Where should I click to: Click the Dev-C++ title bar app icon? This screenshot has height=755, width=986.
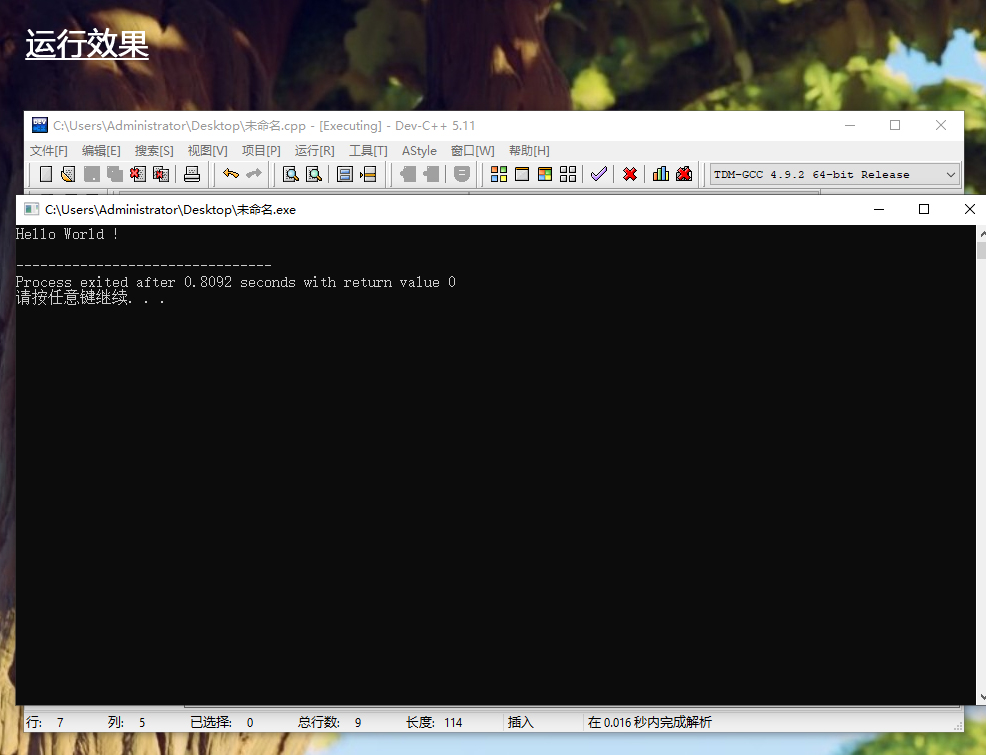coord(40,125)
